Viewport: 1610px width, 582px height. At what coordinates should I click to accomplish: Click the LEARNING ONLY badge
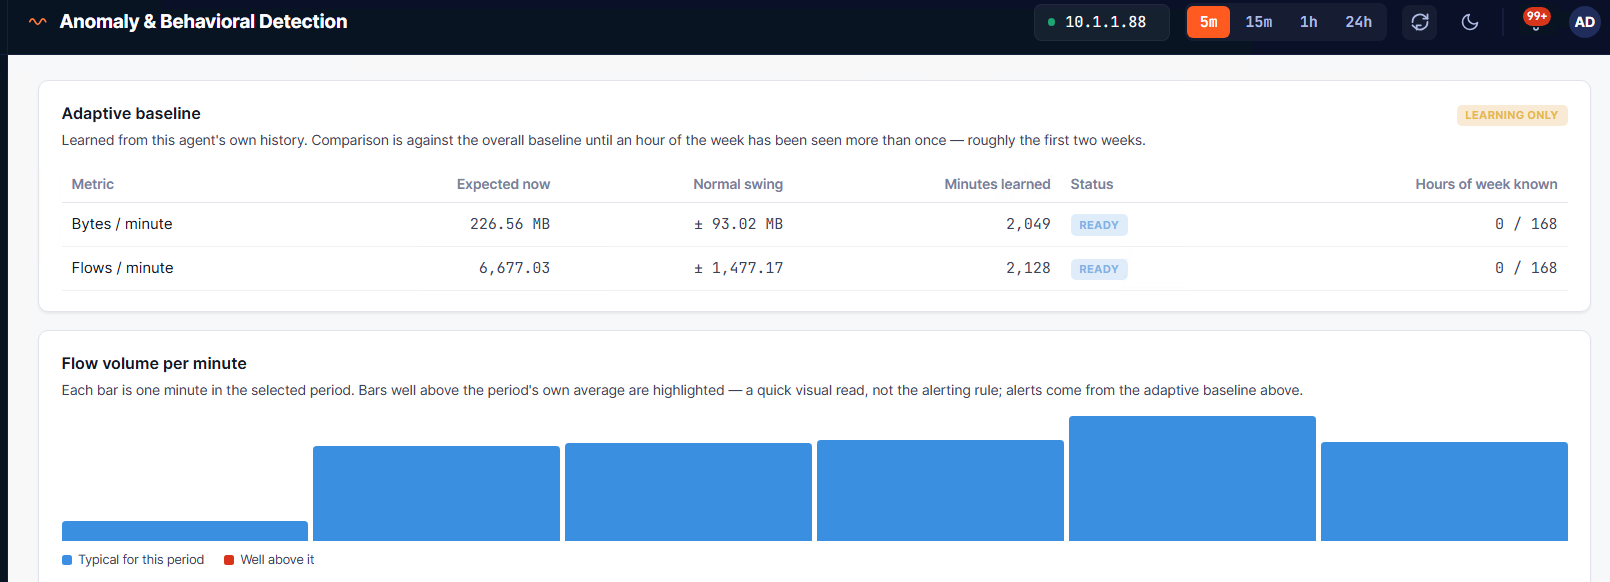point(1512,115)
